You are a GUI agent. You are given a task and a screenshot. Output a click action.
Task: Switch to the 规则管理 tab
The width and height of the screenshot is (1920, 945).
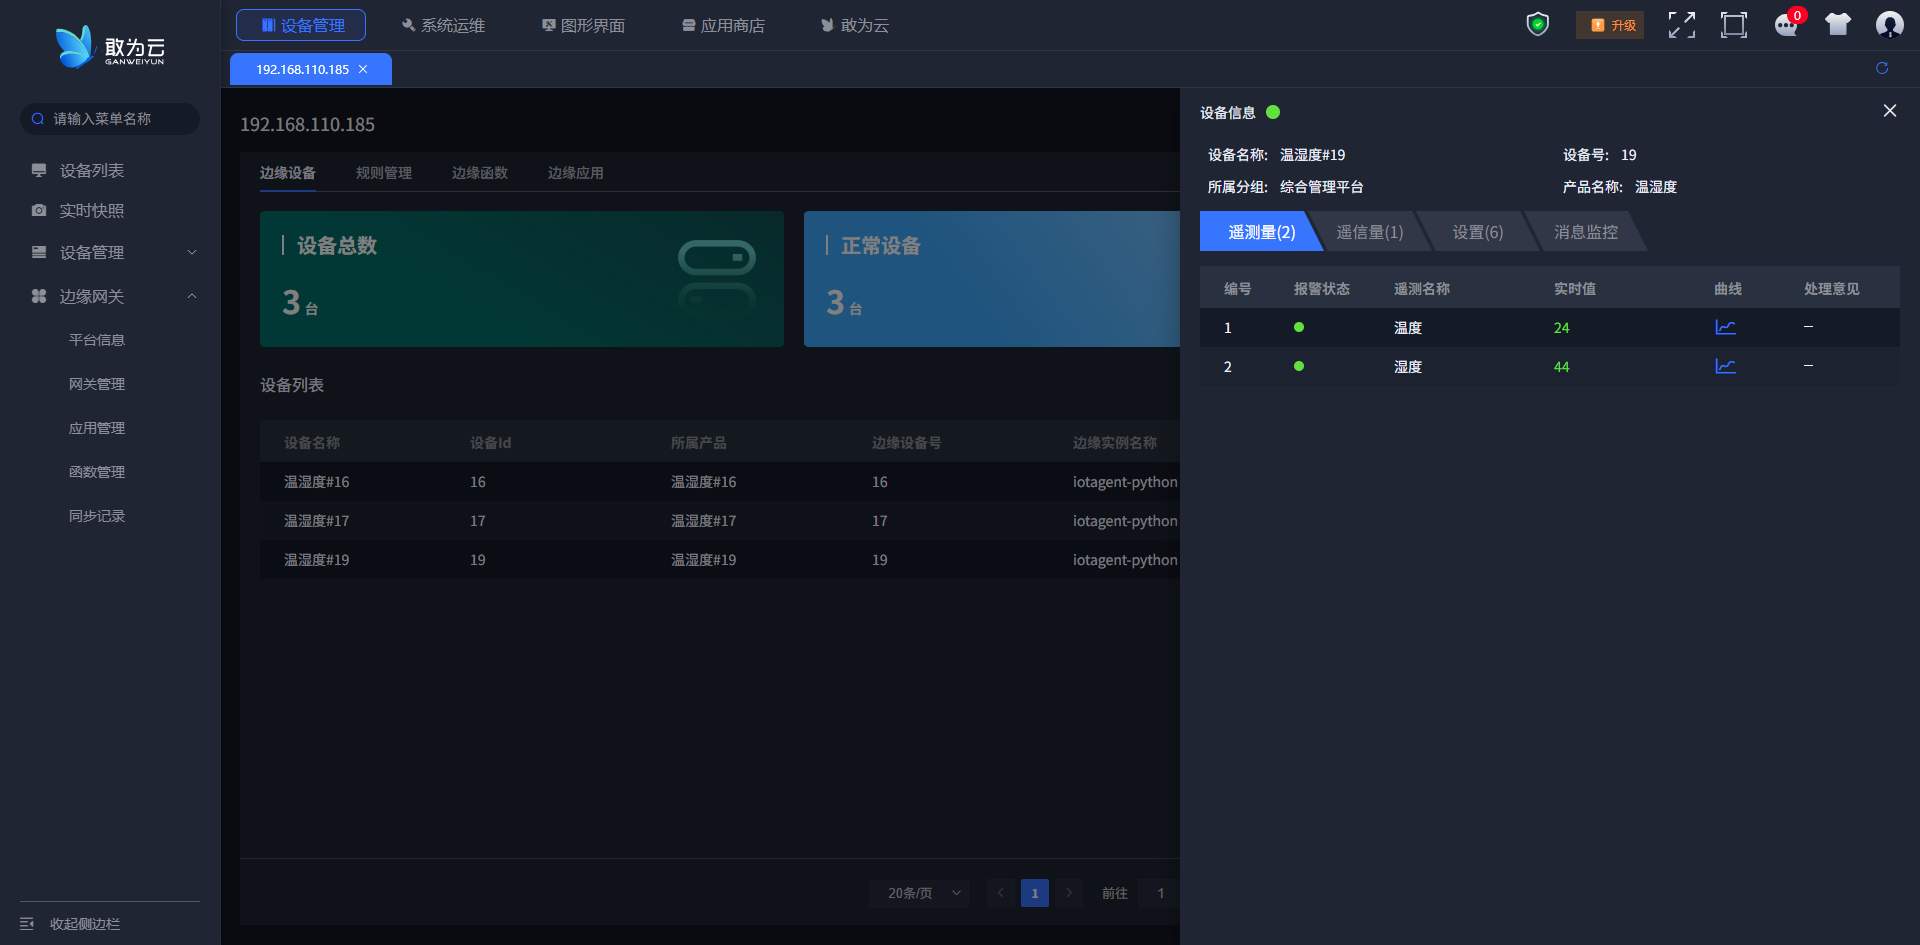point(384,173)
